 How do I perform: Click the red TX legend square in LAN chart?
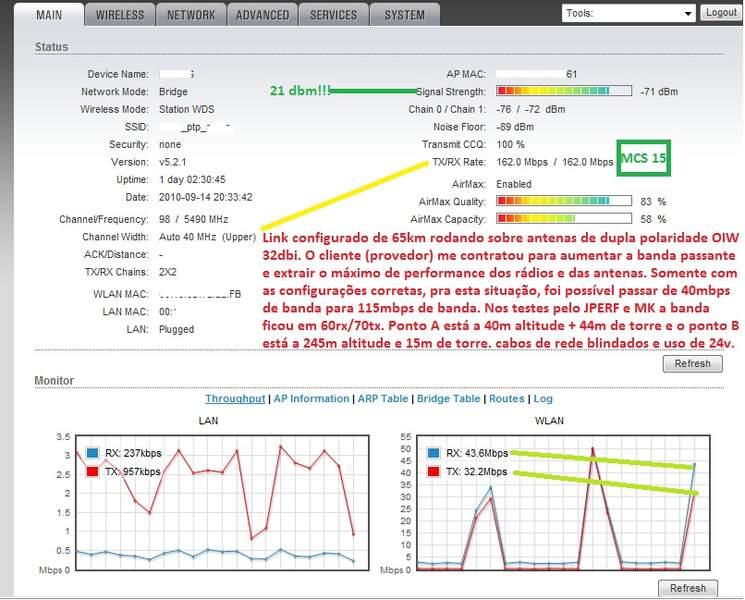pyautogui.click(x=92, y=471)
